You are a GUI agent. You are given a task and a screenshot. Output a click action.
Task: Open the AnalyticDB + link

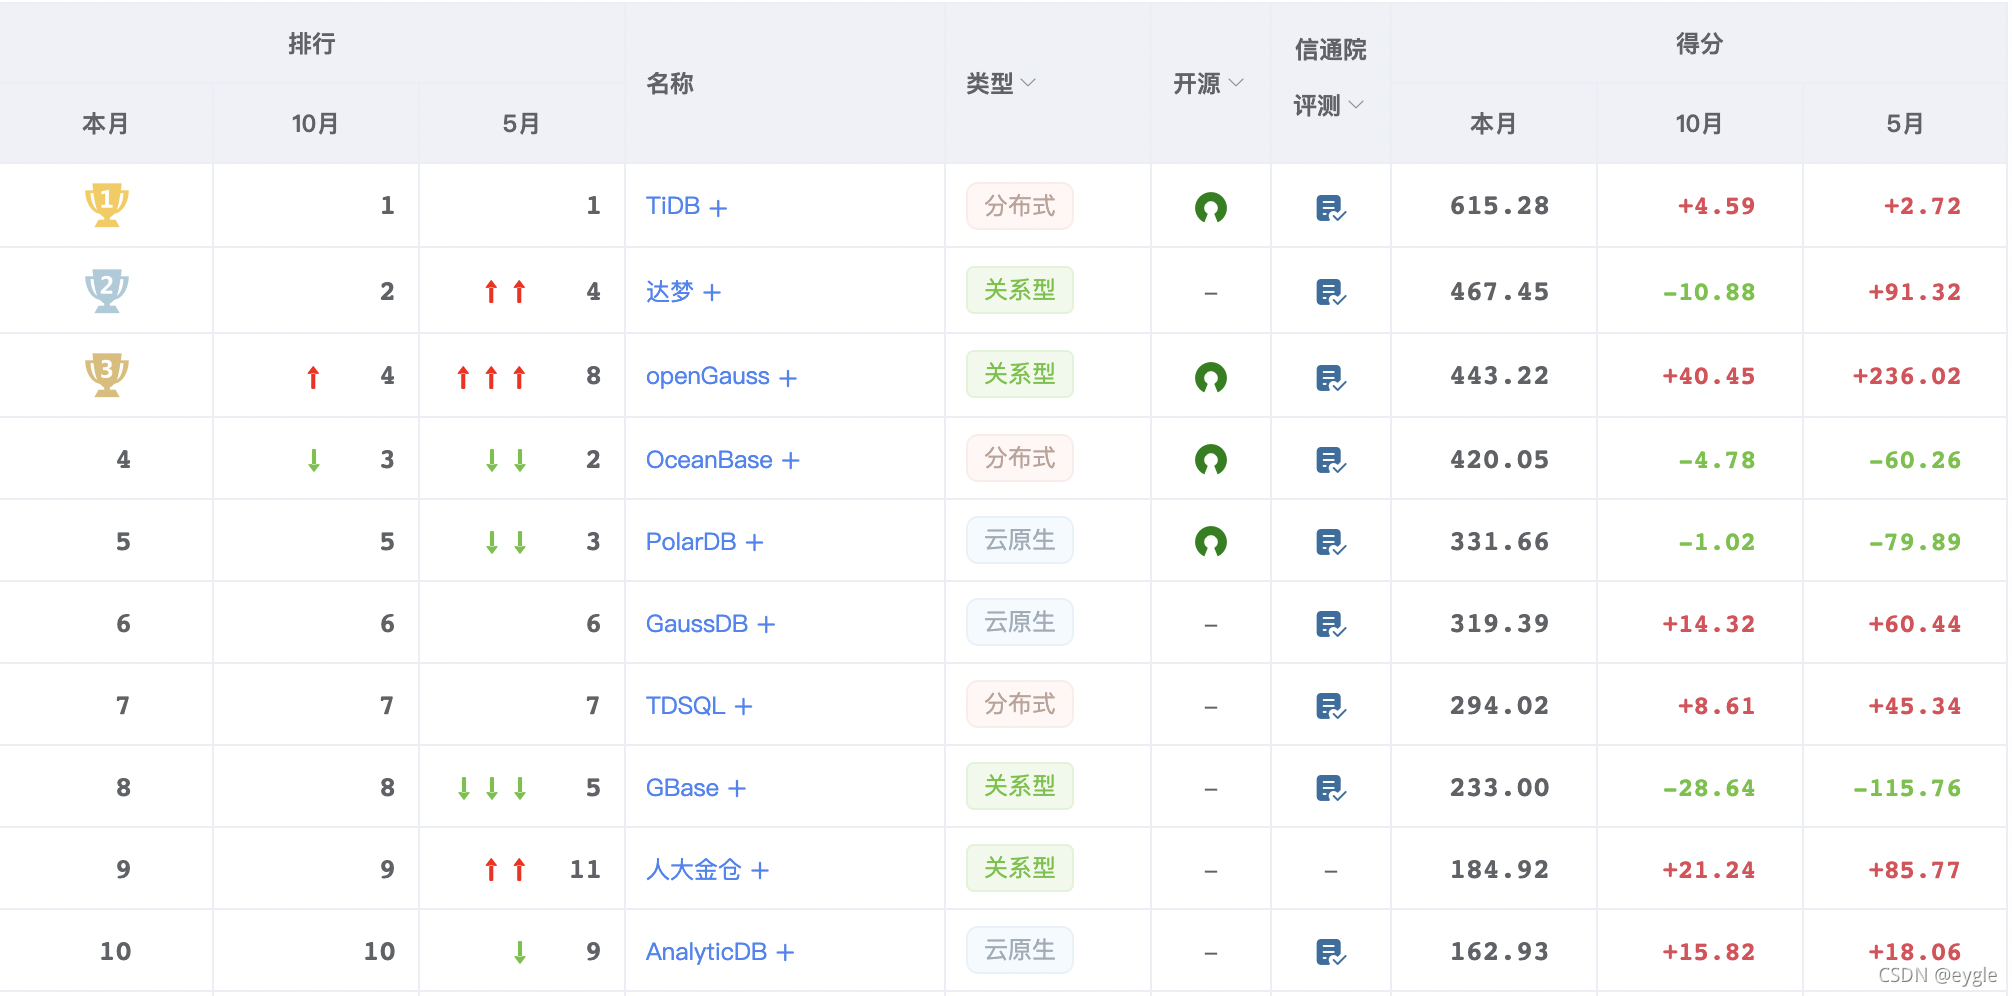(719, 952)
